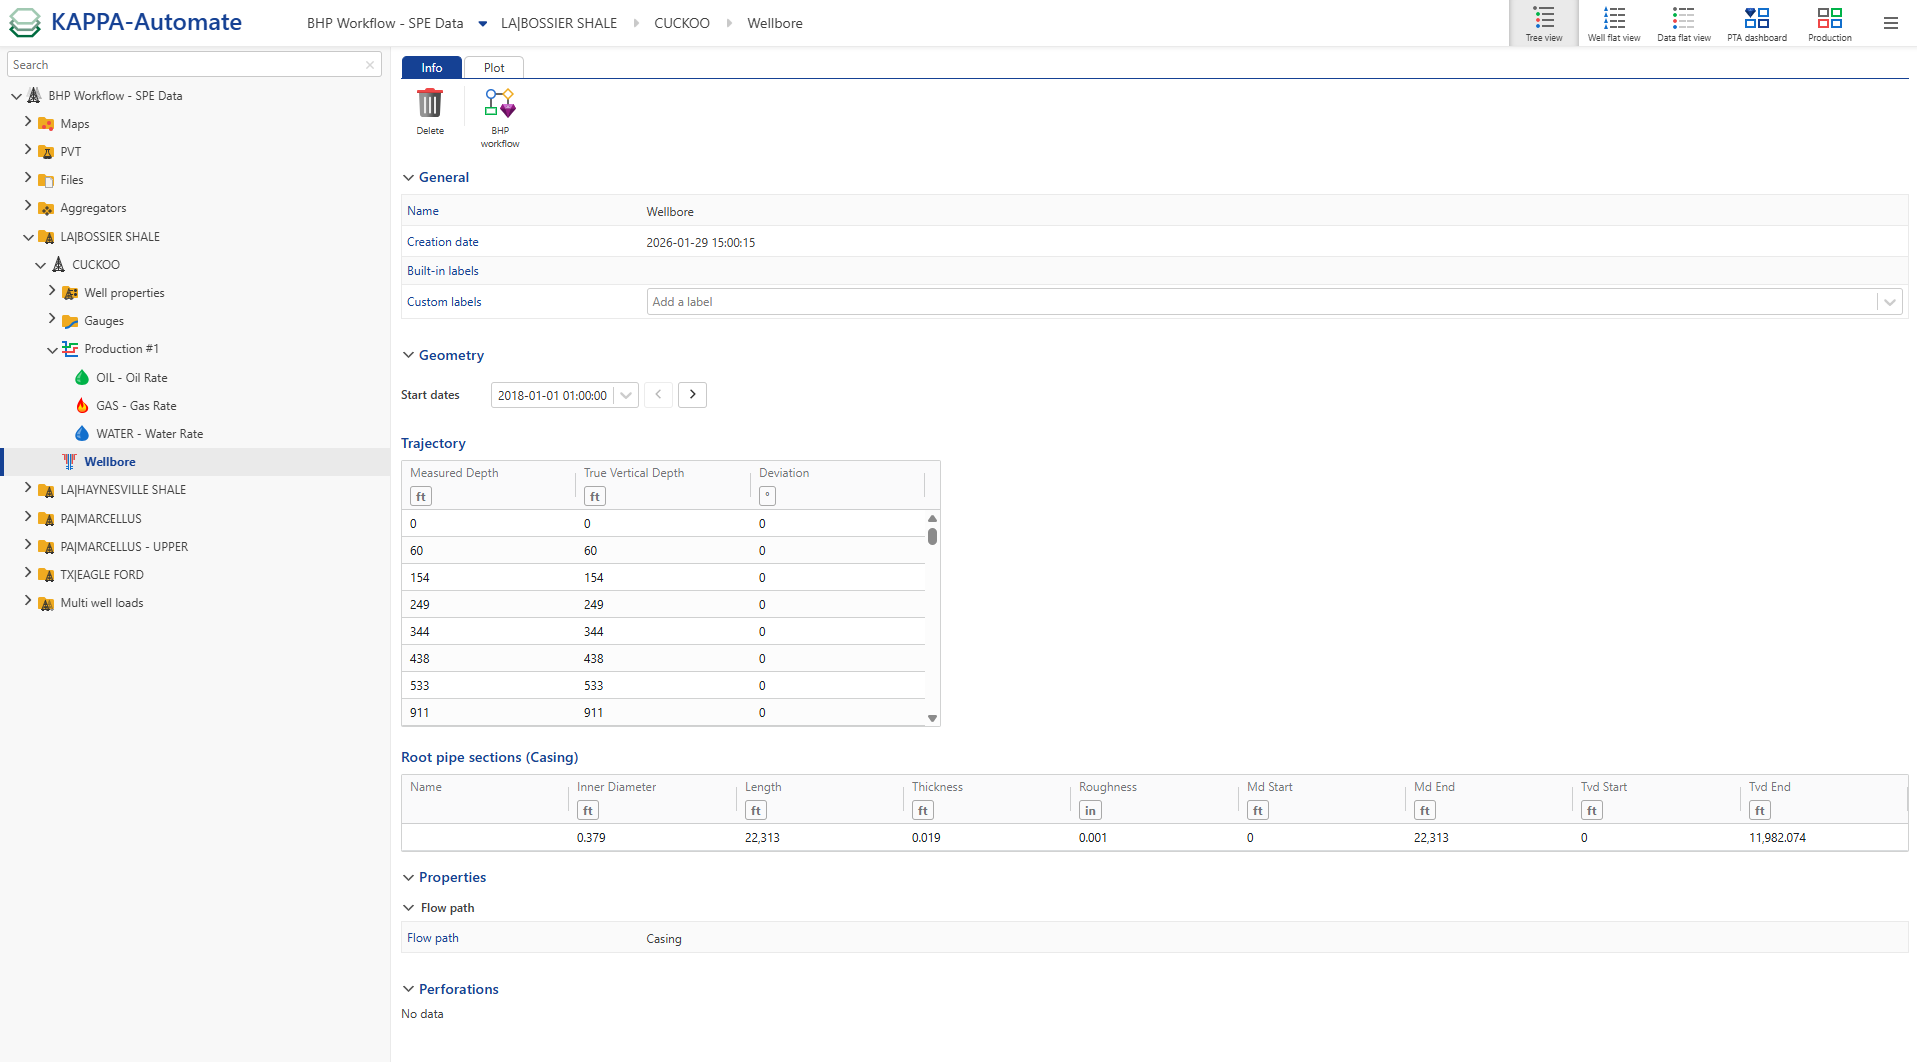The image size is (1917, 1062).
Task: Switch to the Plot tab
Action: (x=494, y=68)
